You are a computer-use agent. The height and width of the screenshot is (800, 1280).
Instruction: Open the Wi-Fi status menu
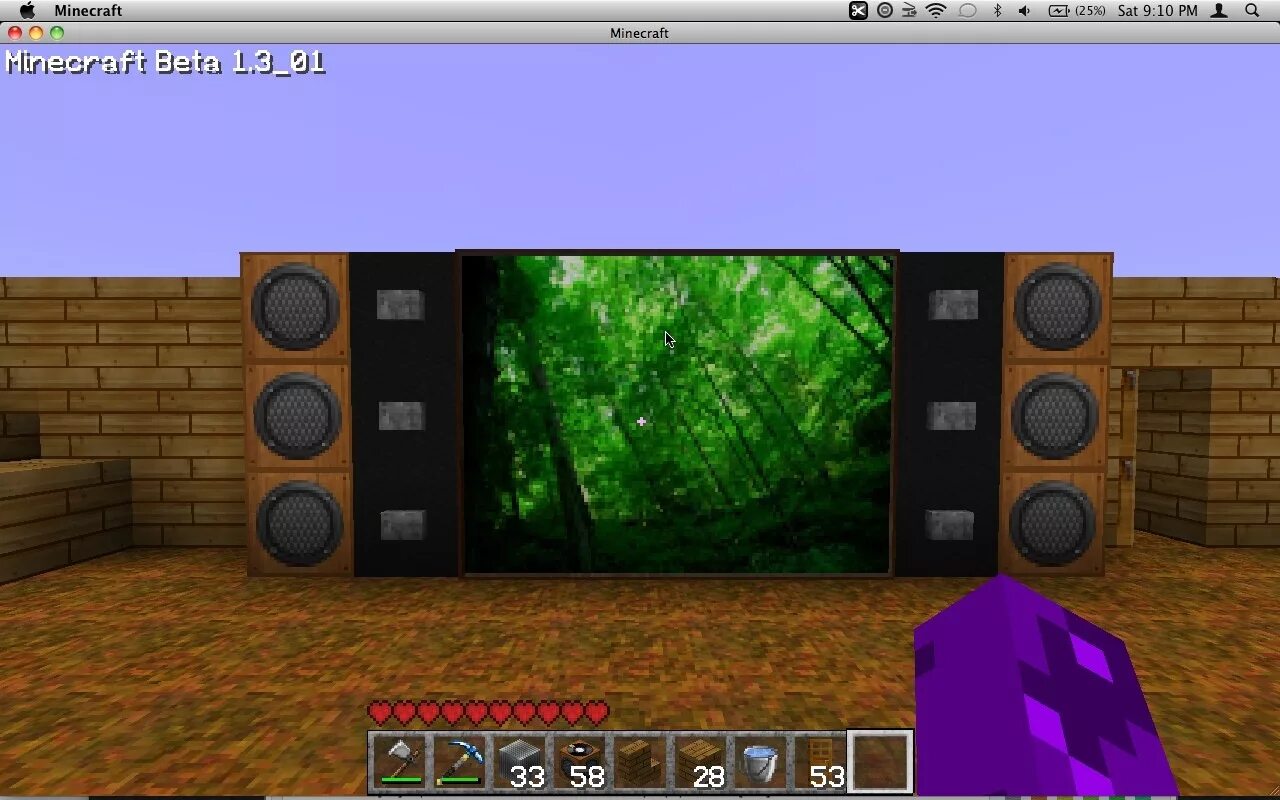937,10
